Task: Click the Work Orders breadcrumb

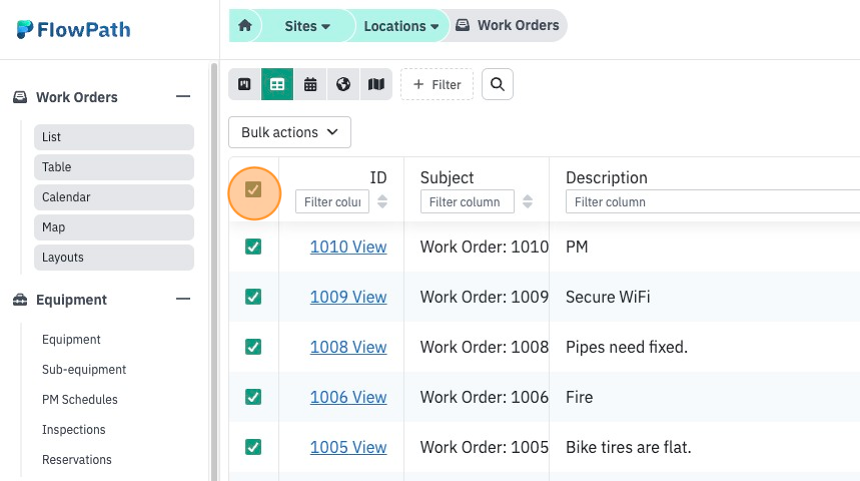Action: tap(508, 25)
